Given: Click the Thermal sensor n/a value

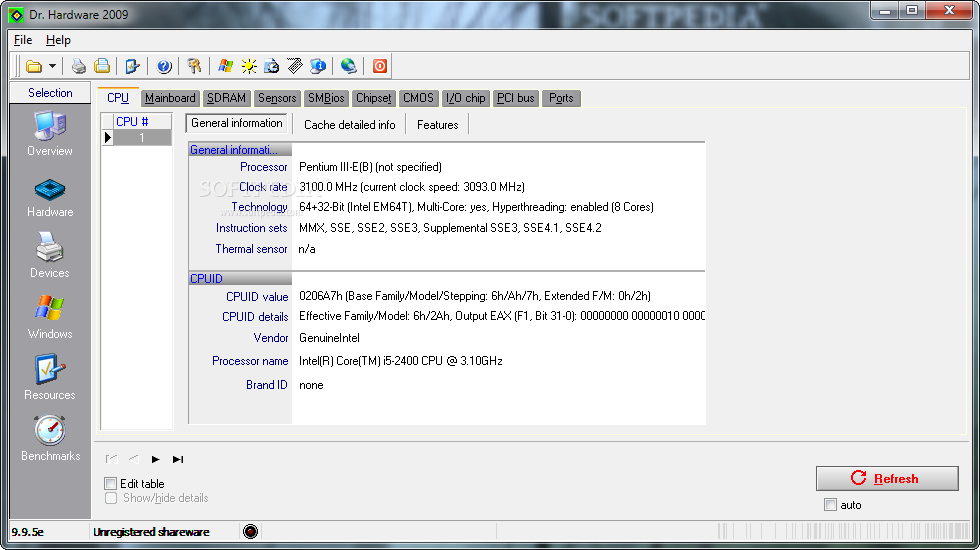Looking at the screenshot, I should click(307, 249).
